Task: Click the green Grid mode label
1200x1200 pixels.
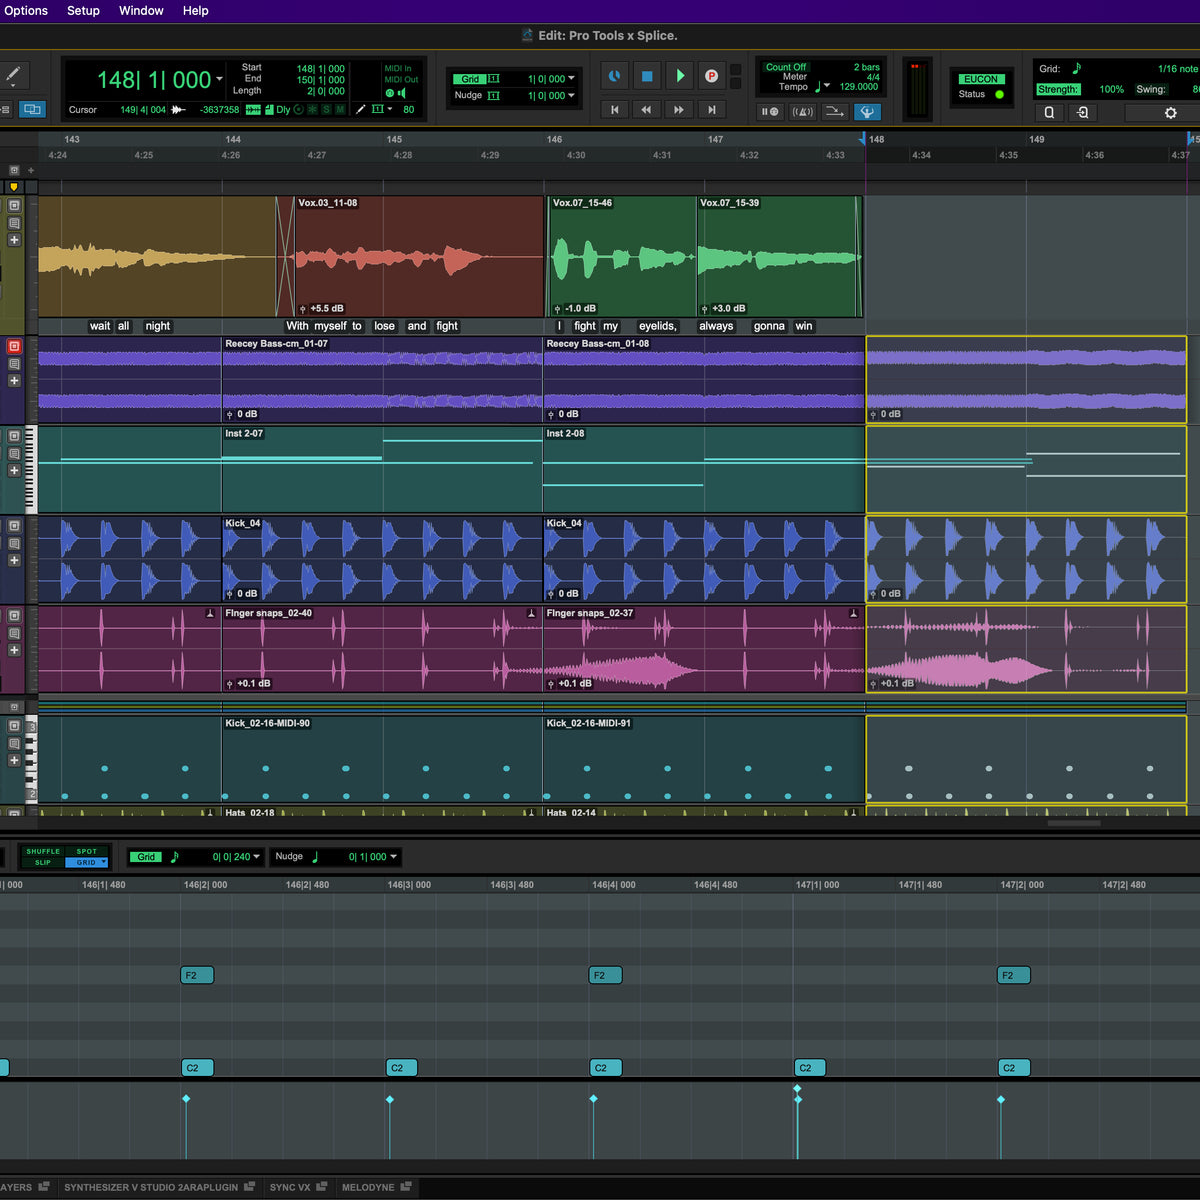Action: pos(470,79)
